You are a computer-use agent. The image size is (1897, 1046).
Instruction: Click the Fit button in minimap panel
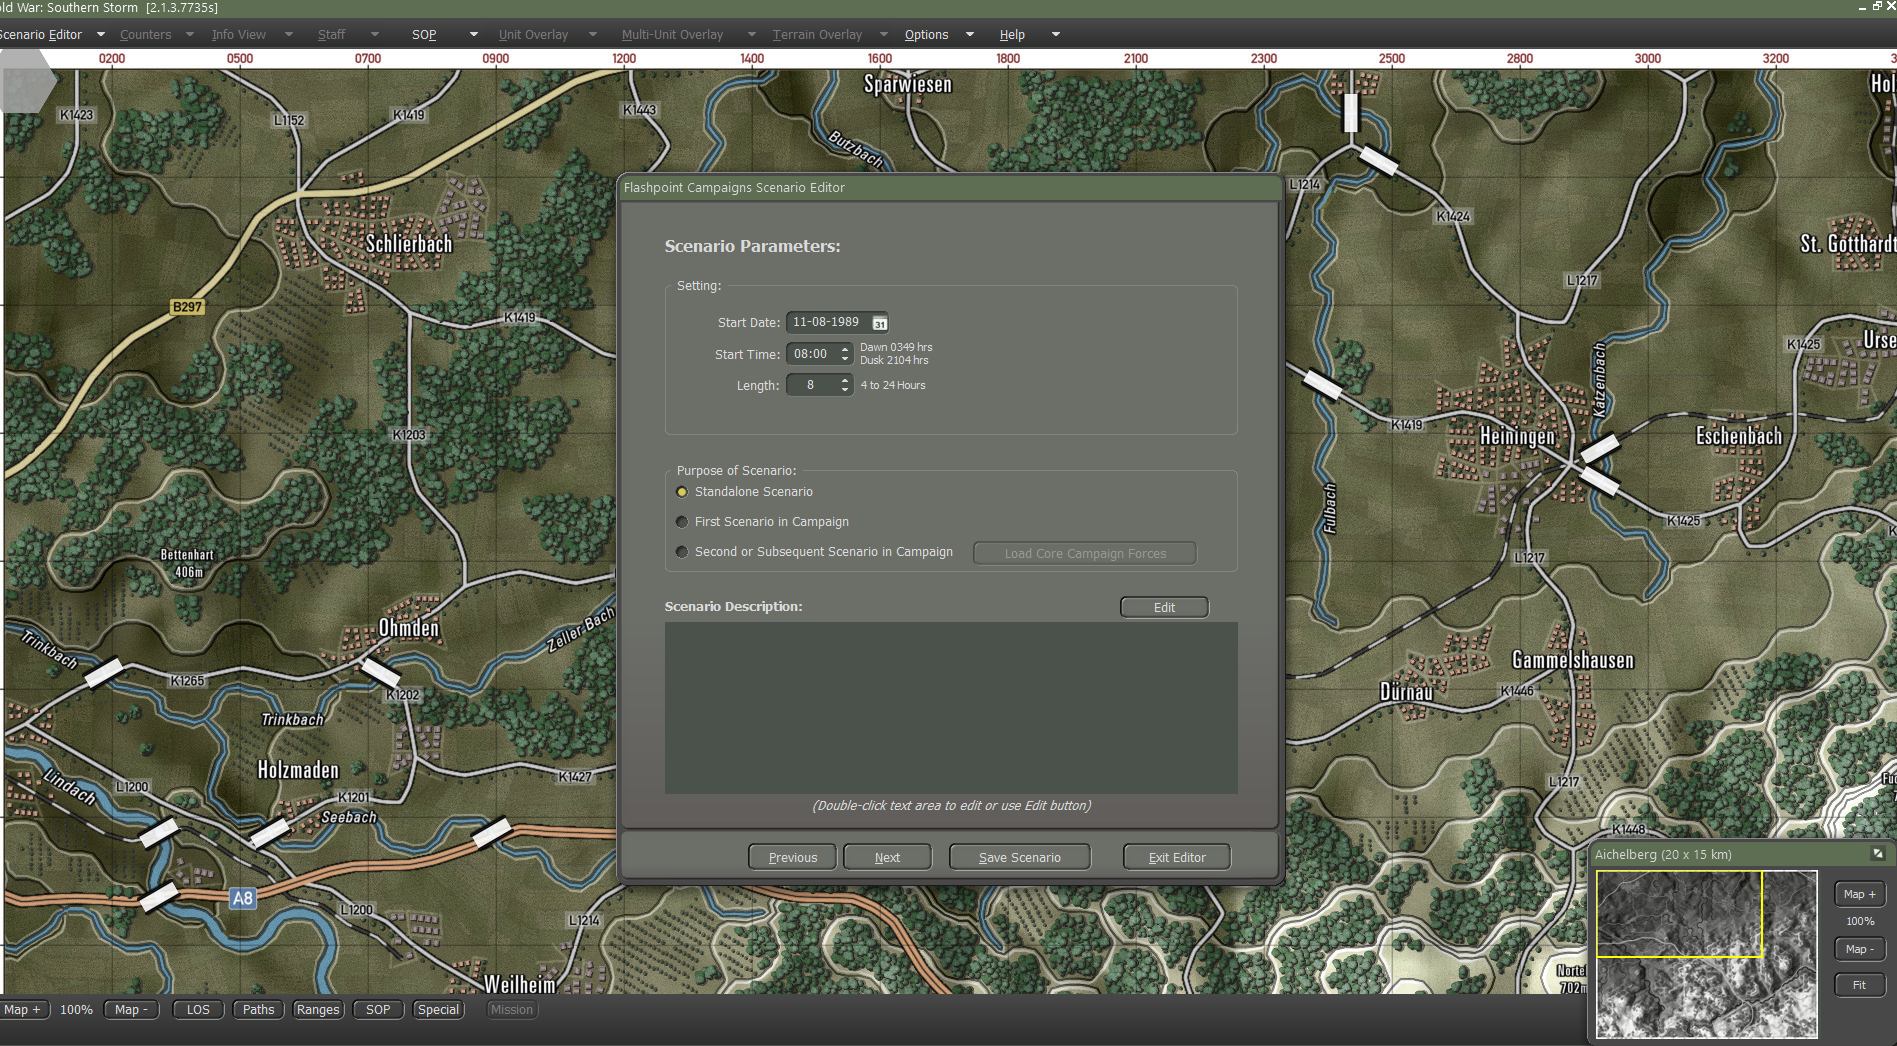coord(1860,985)
